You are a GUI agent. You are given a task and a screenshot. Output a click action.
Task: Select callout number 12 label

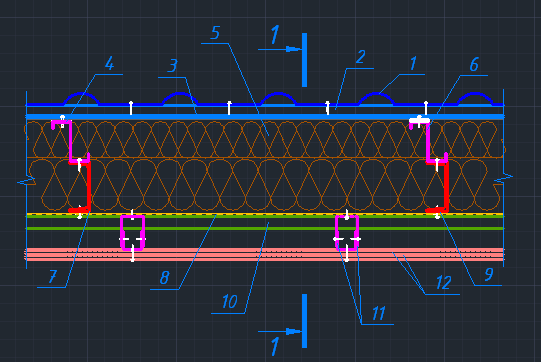click(443, 283)
